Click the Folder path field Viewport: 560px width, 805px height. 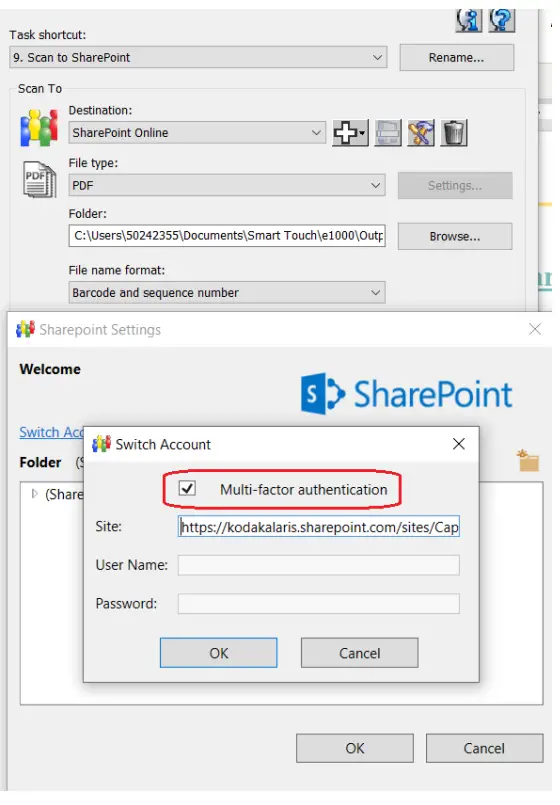[x=227, y=236]
